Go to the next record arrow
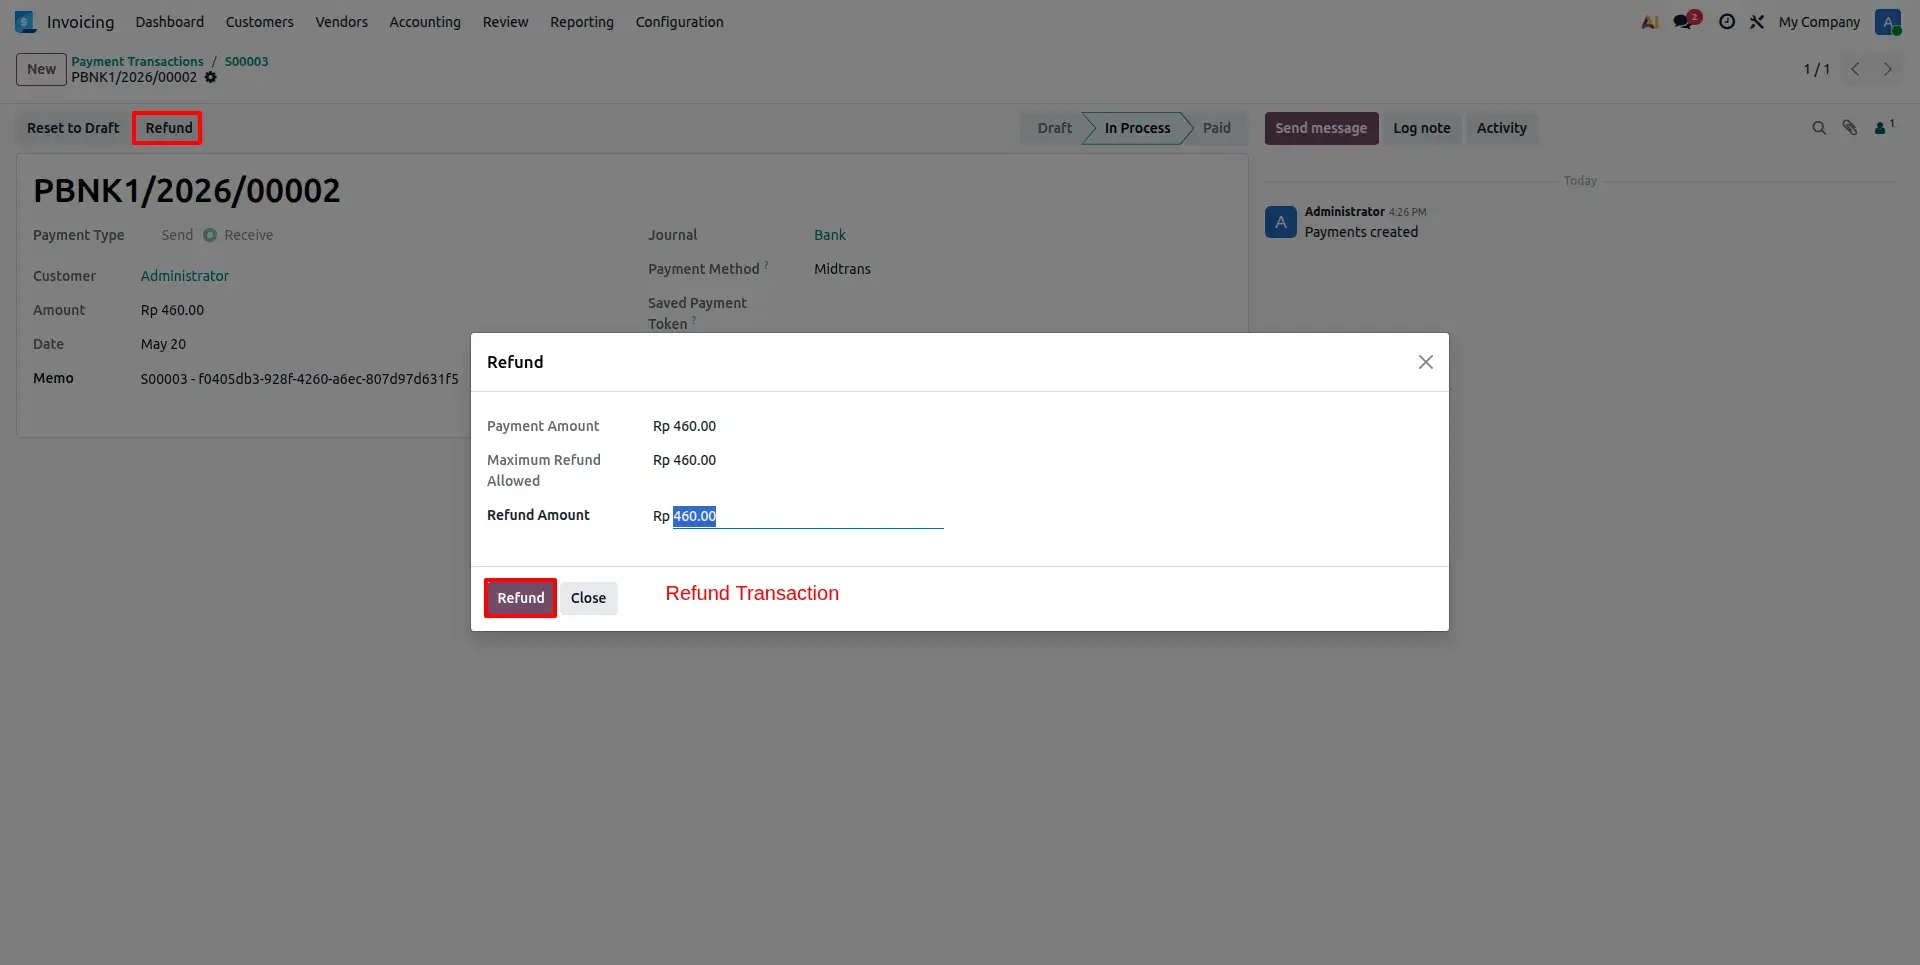 click(1888, 69)
